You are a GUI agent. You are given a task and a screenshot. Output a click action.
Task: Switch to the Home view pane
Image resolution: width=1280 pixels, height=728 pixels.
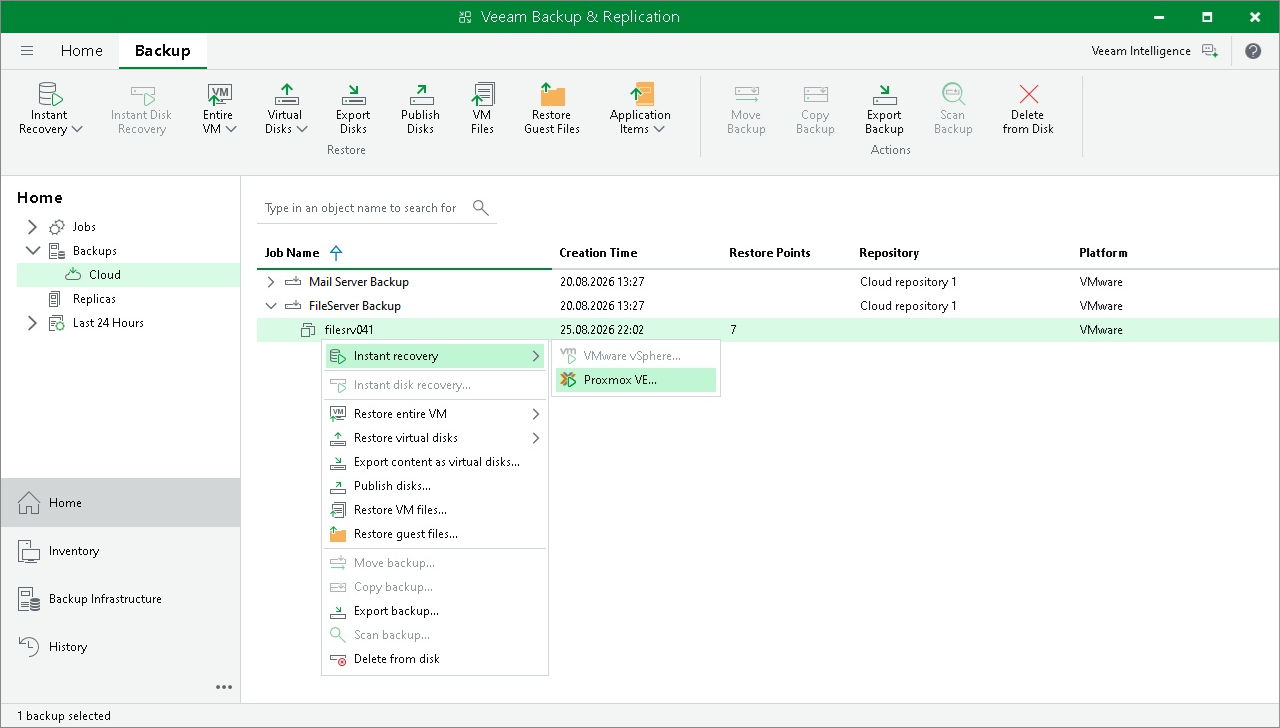[120, 503]
